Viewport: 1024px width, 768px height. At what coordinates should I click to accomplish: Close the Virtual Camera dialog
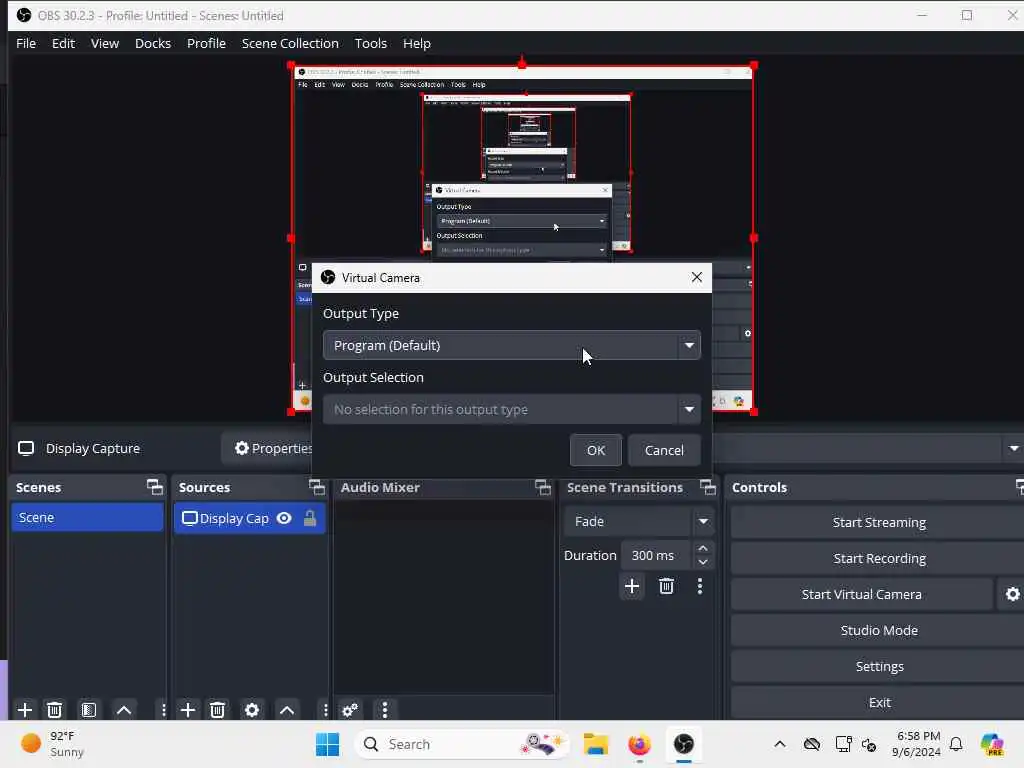click(x=697, y=277)
